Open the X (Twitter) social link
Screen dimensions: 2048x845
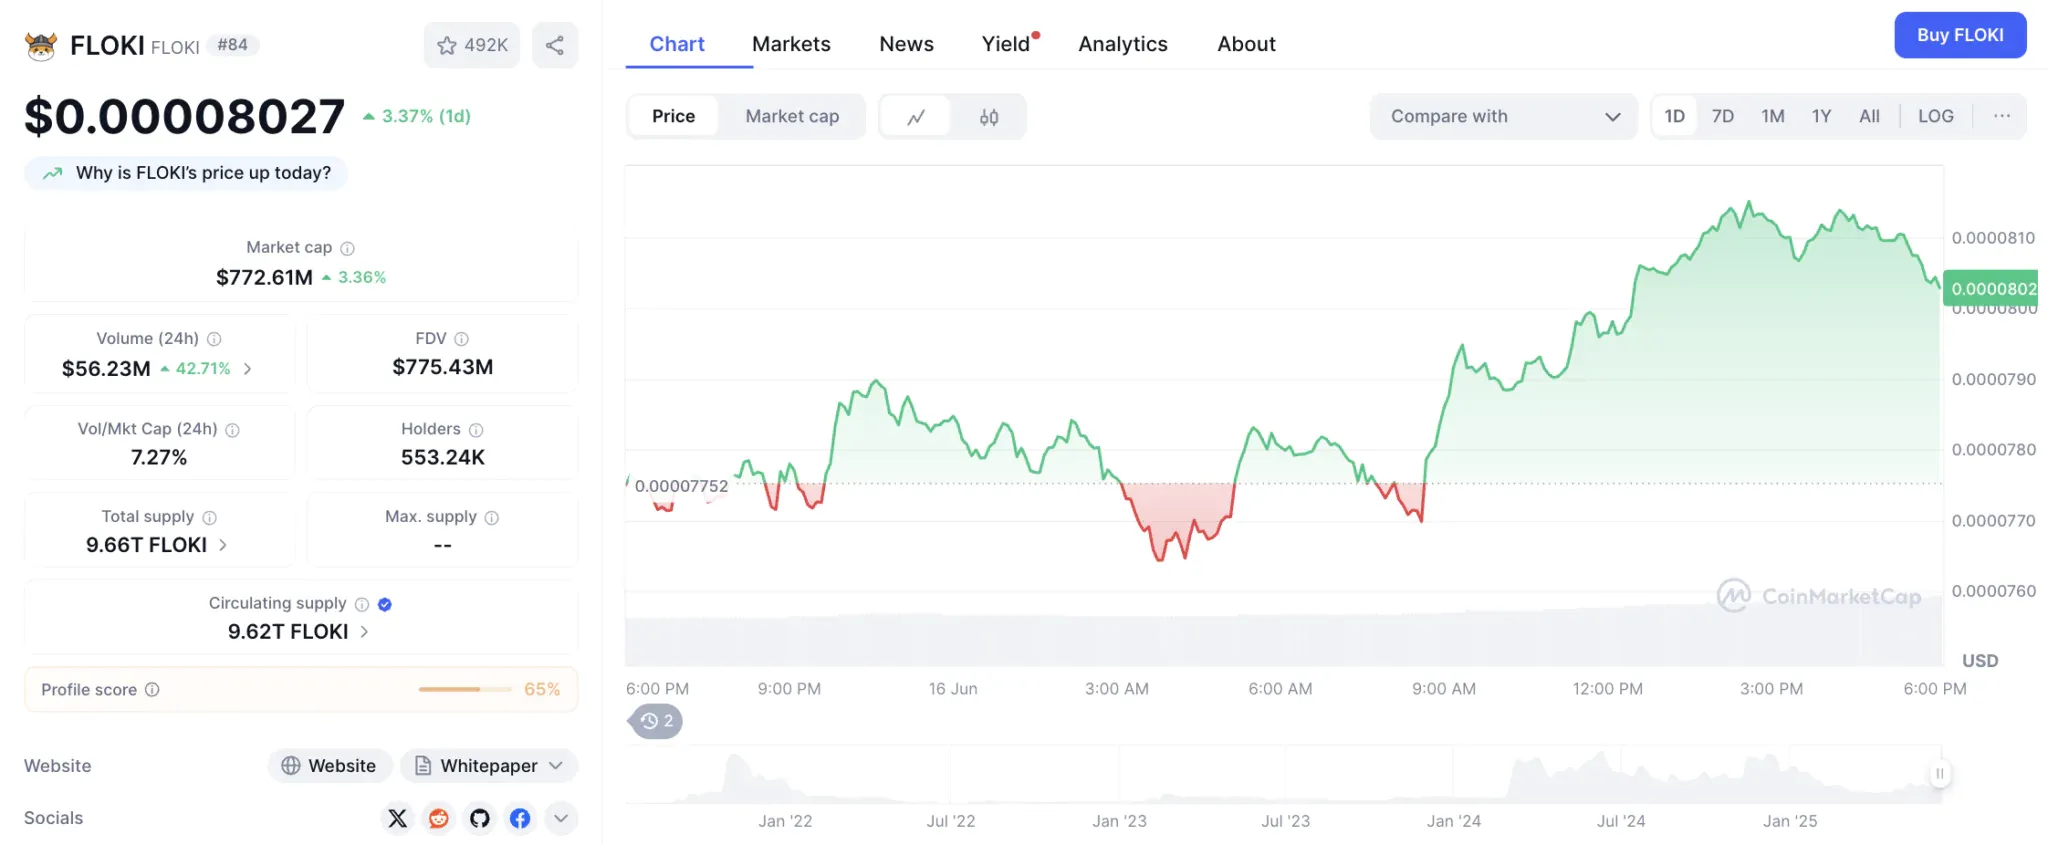pyautogui.click(x=397, y=818)
